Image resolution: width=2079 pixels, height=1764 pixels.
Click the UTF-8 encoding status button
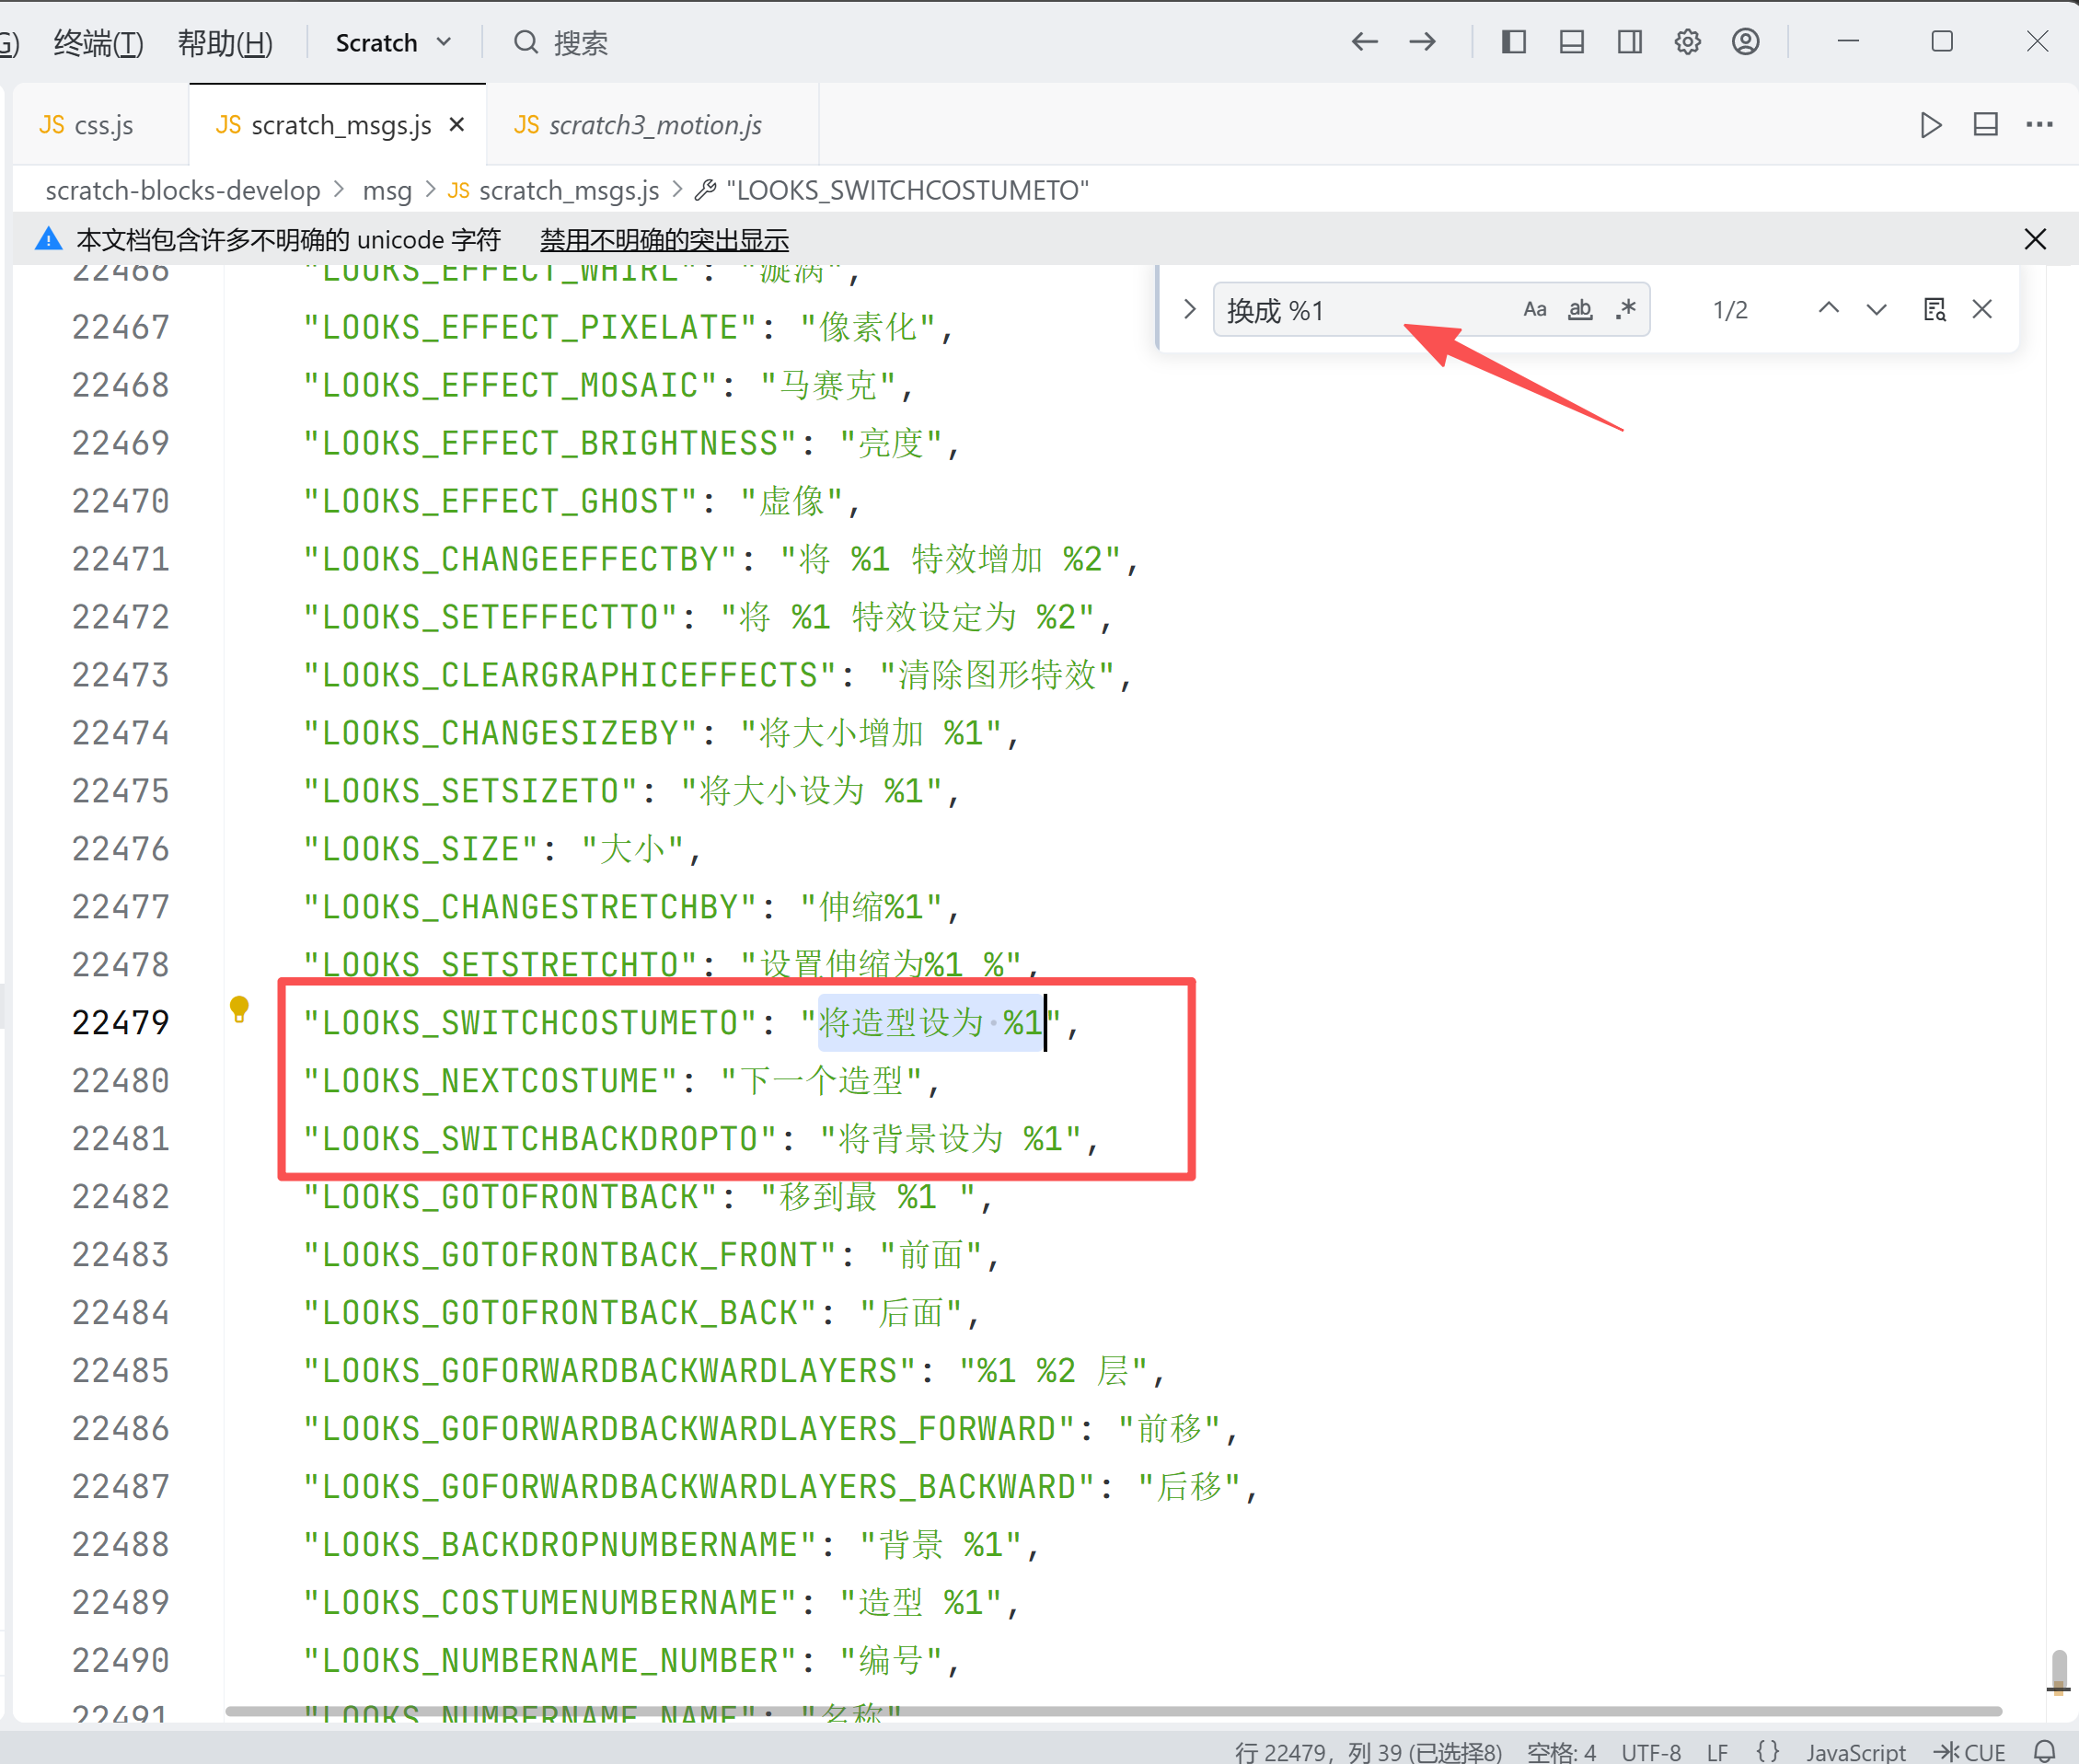coord(1650,1752)
